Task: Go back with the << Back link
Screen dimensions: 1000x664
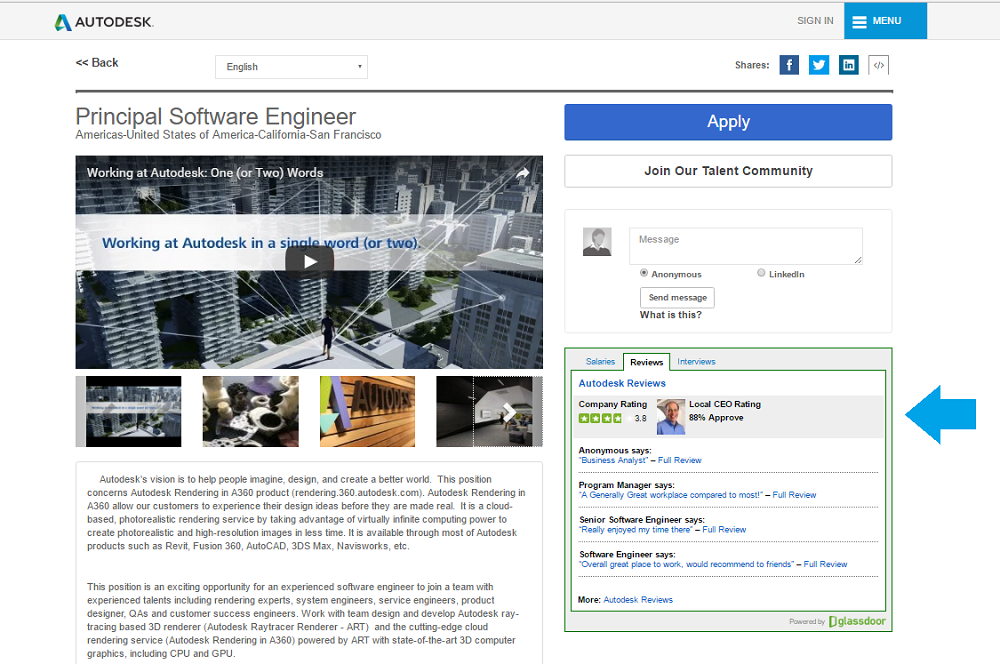Action: (x=97, y=63)
